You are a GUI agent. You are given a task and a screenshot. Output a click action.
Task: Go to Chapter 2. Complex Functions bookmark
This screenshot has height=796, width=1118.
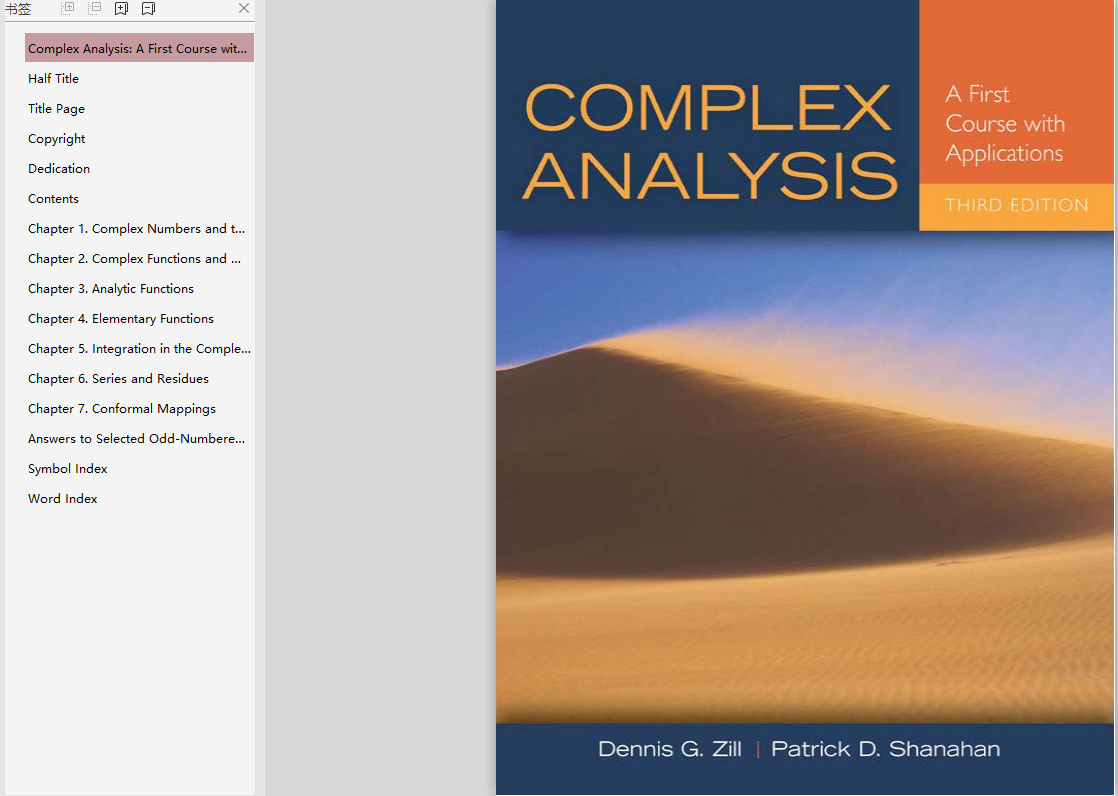[134, 258]
